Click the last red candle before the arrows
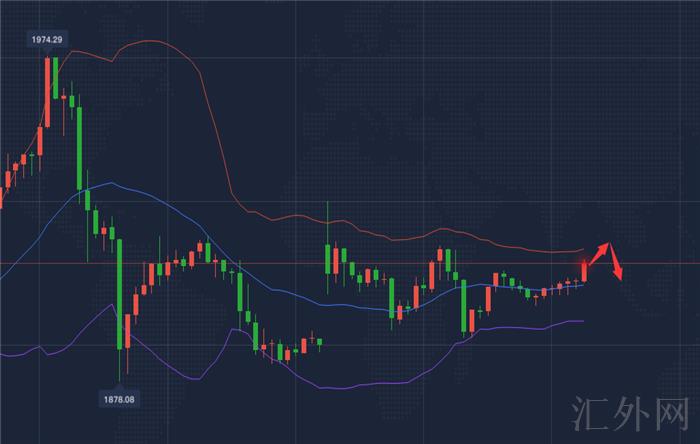This screenshot has height=444, width=700. (x=584, y=268)
